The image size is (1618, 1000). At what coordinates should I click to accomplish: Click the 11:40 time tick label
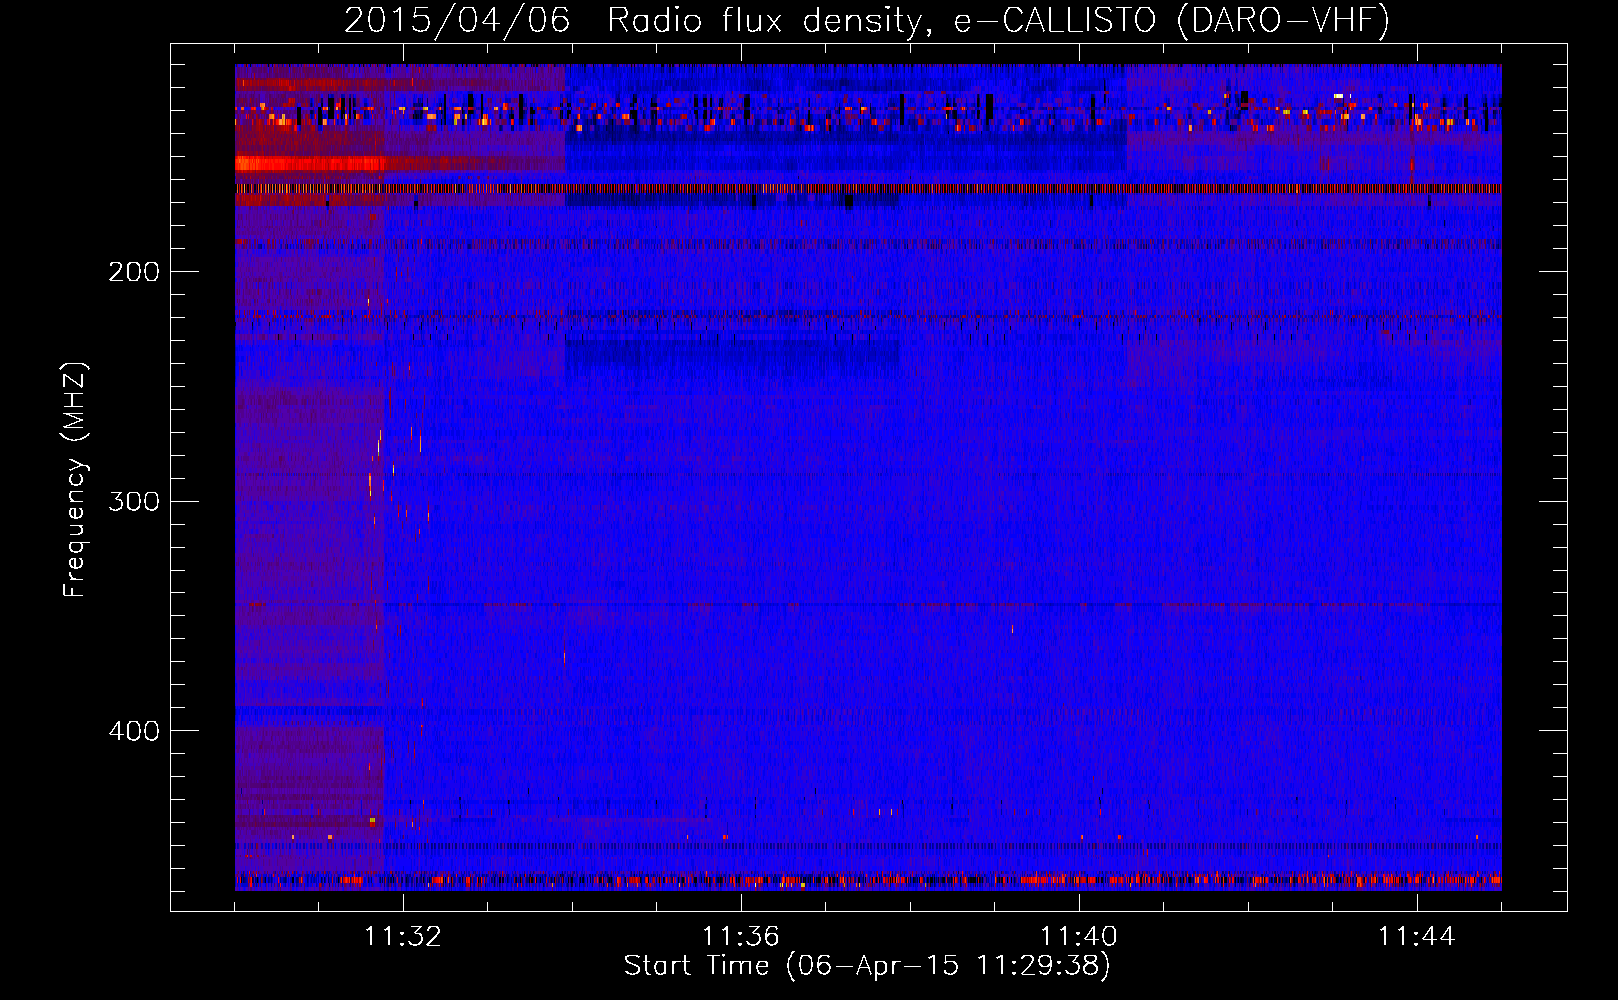(x=1079, y=937)
